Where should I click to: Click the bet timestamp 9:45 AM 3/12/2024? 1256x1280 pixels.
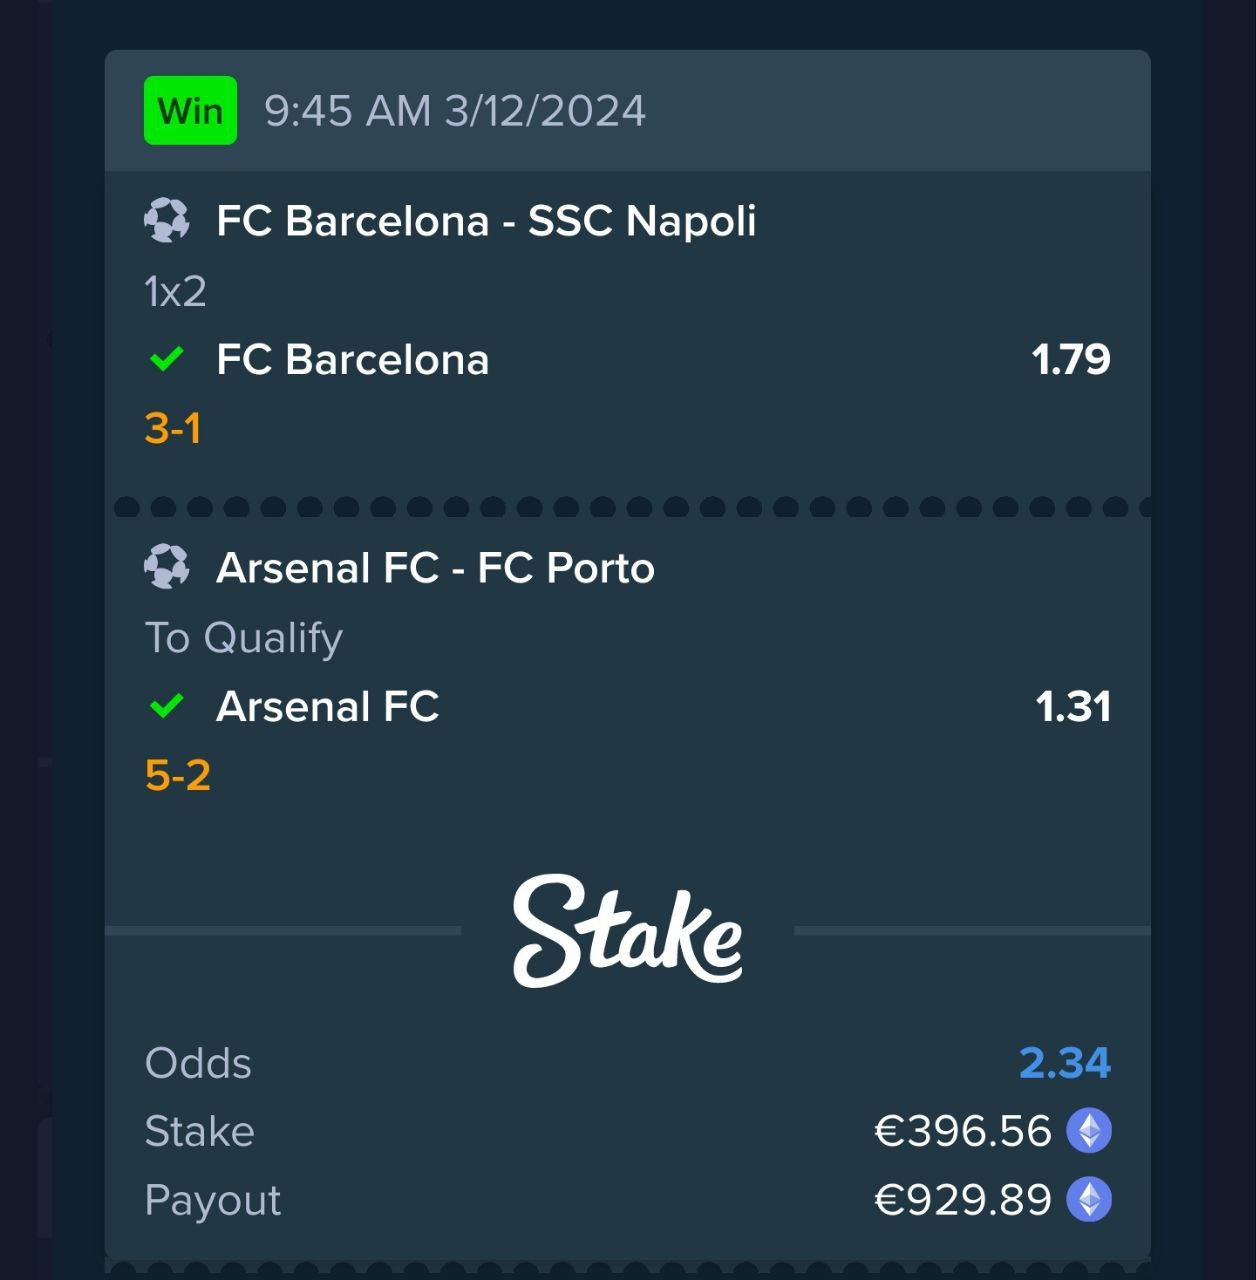pos(455,111)
